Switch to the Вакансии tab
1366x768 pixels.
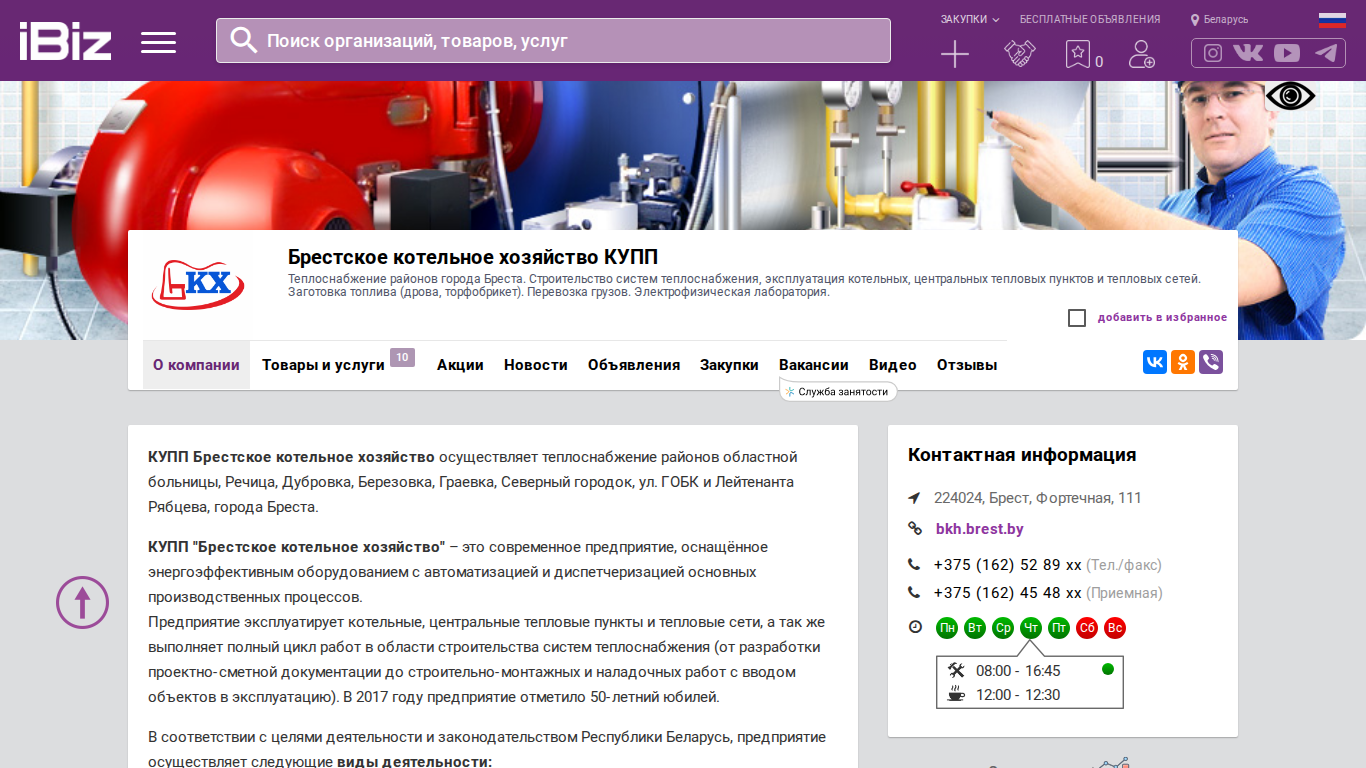pyautogui.click(x=814, y=365)
